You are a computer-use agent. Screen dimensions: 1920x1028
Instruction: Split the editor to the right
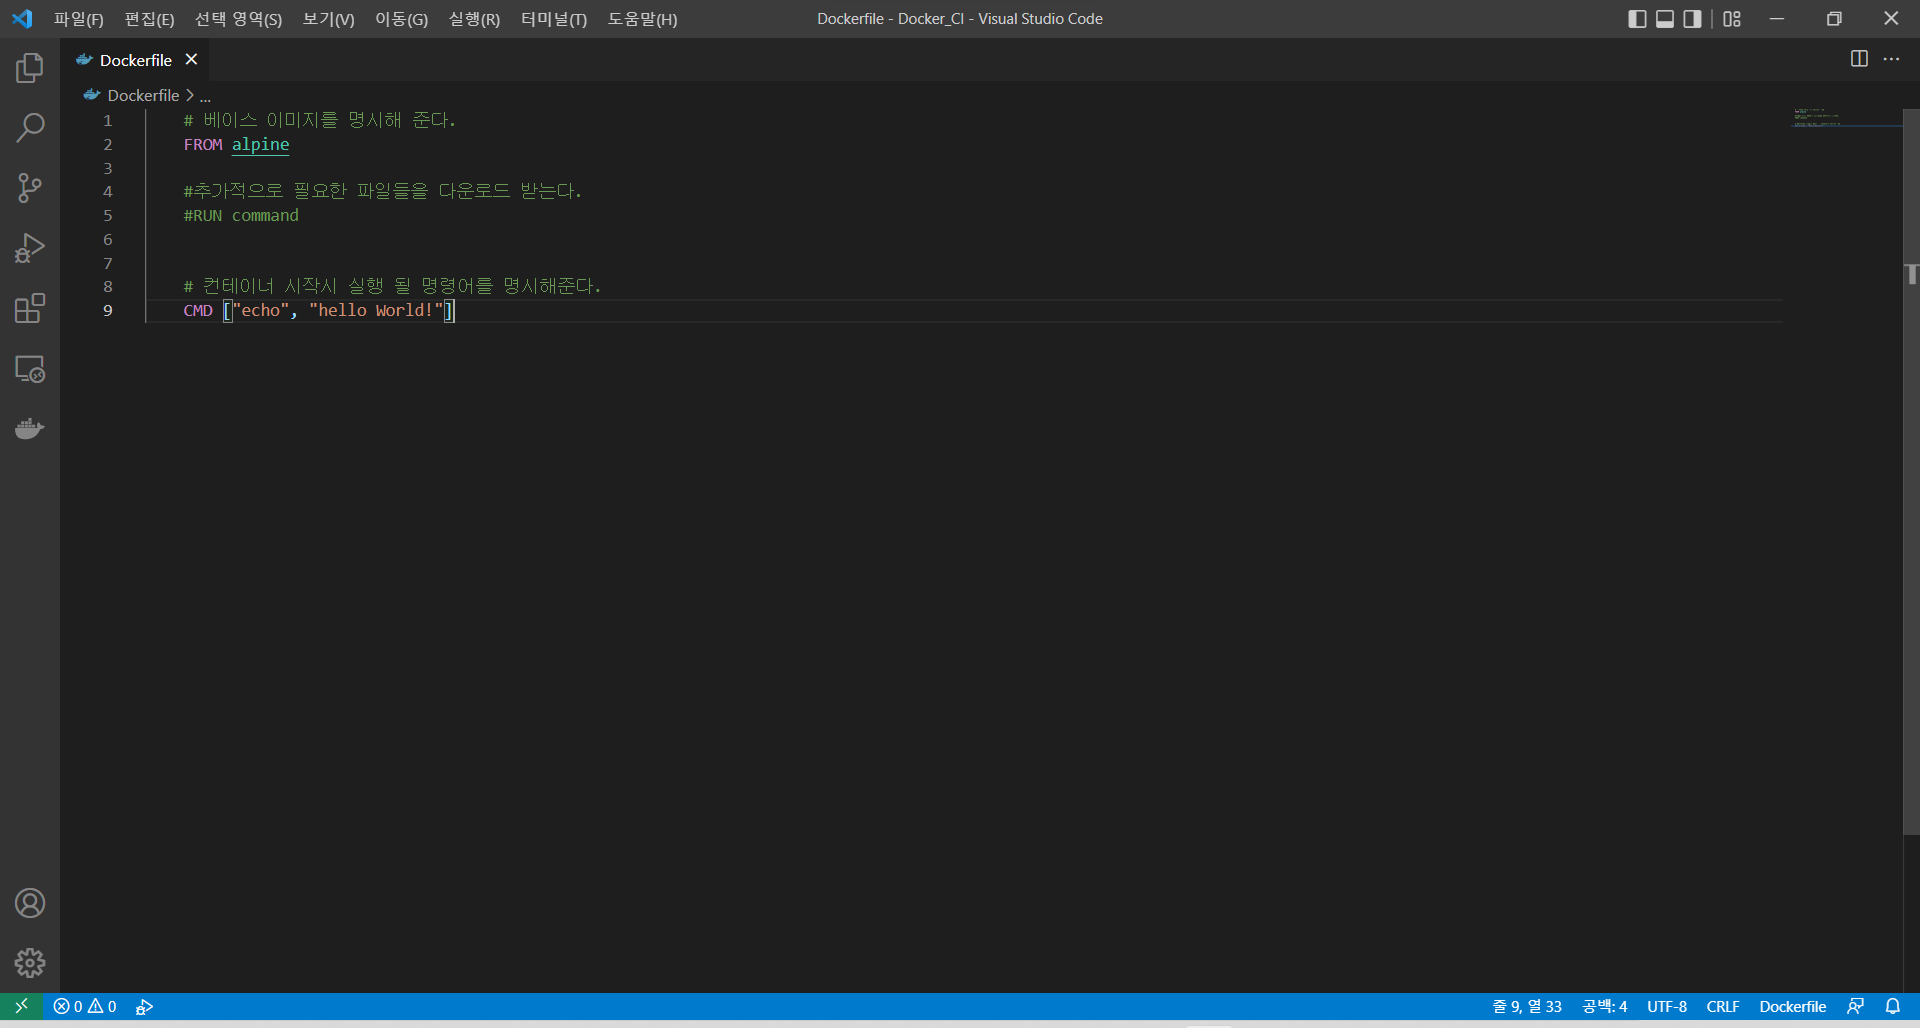[x=1859, y=59]
